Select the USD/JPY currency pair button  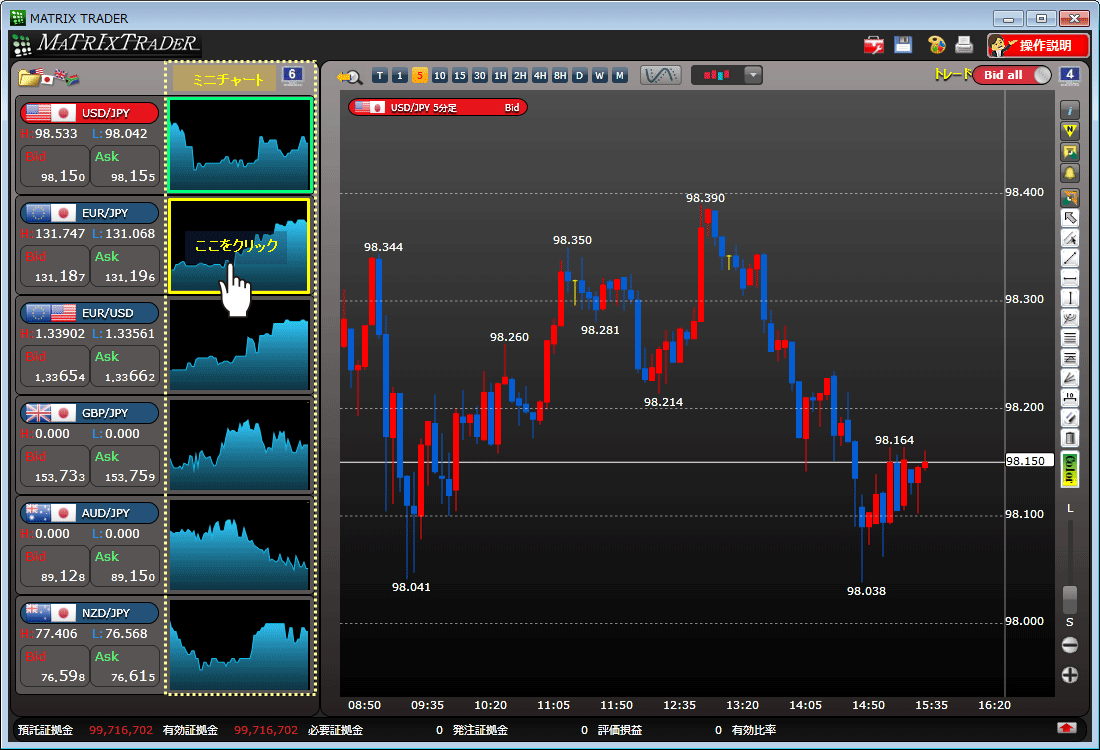tap(89, 113)
